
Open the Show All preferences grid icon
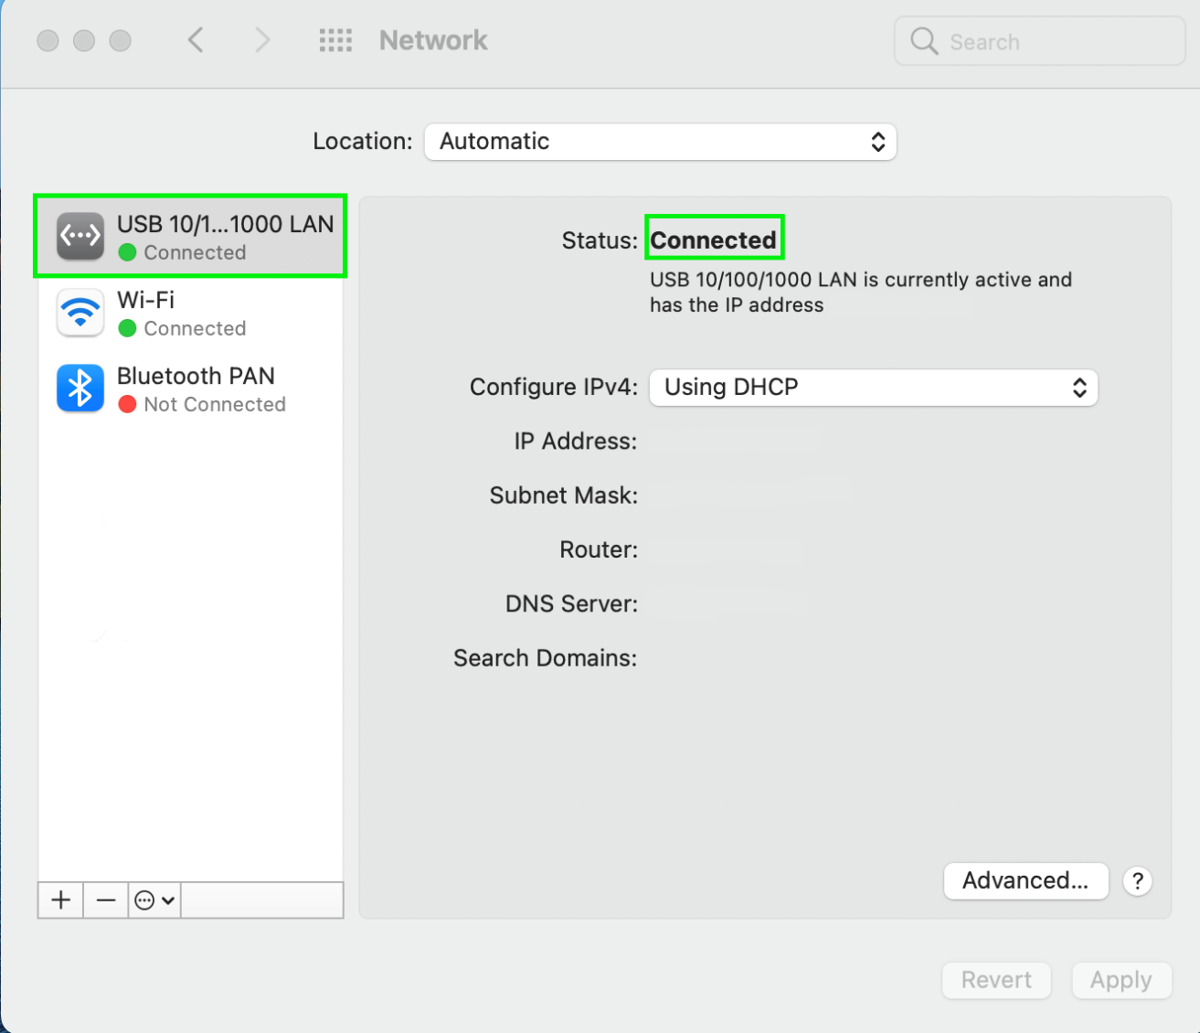point(335,40)
